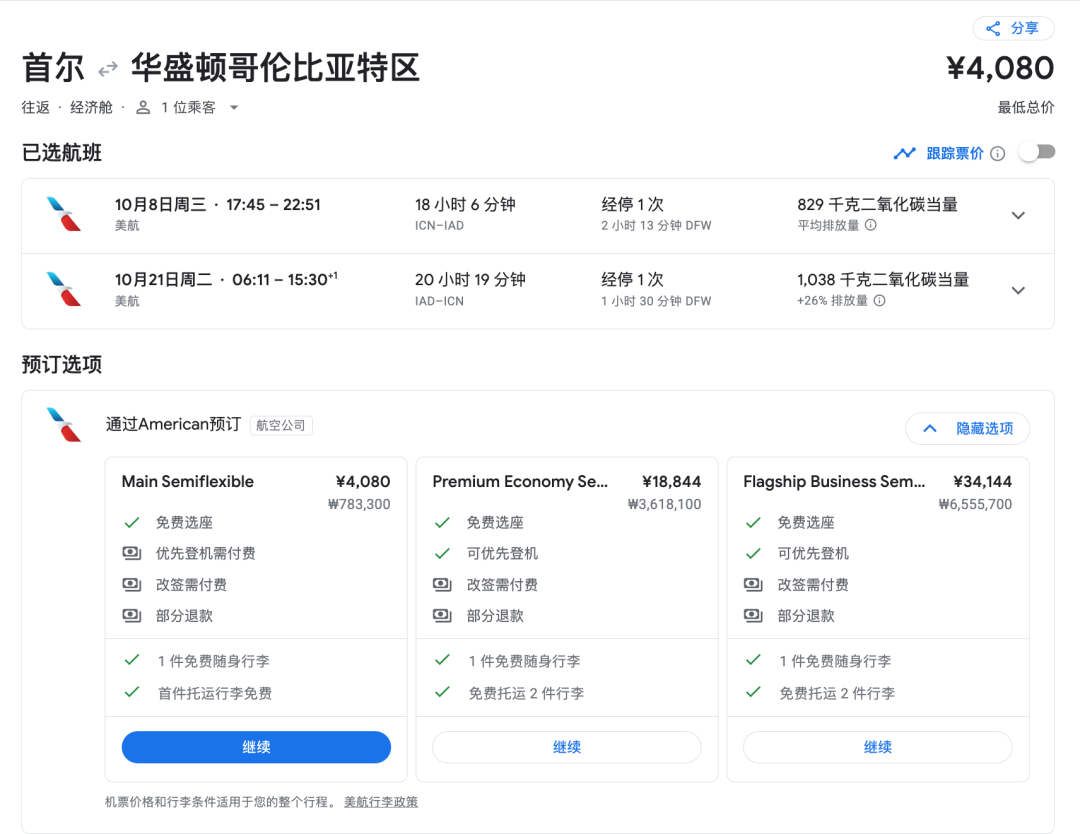Click the info icon next to 平均排放量
The image size is (1080, 834).
pyautogui.click(x=870, y=225)
